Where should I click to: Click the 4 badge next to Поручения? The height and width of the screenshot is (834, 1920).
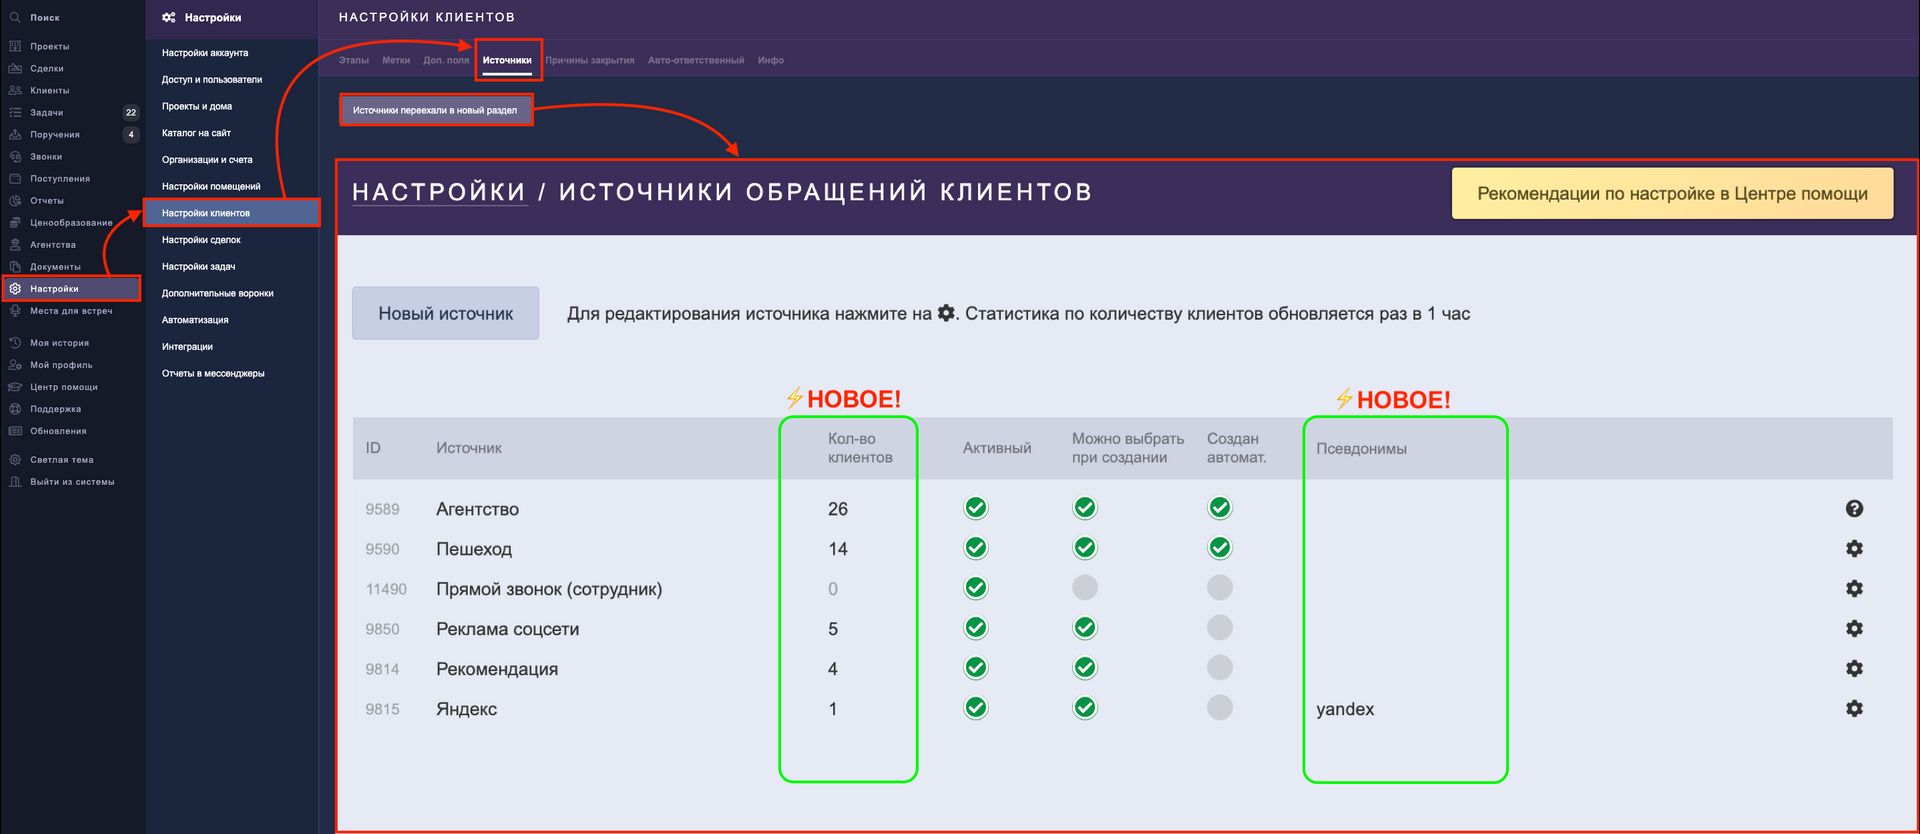pyautogui.click(x=131, y=134)
